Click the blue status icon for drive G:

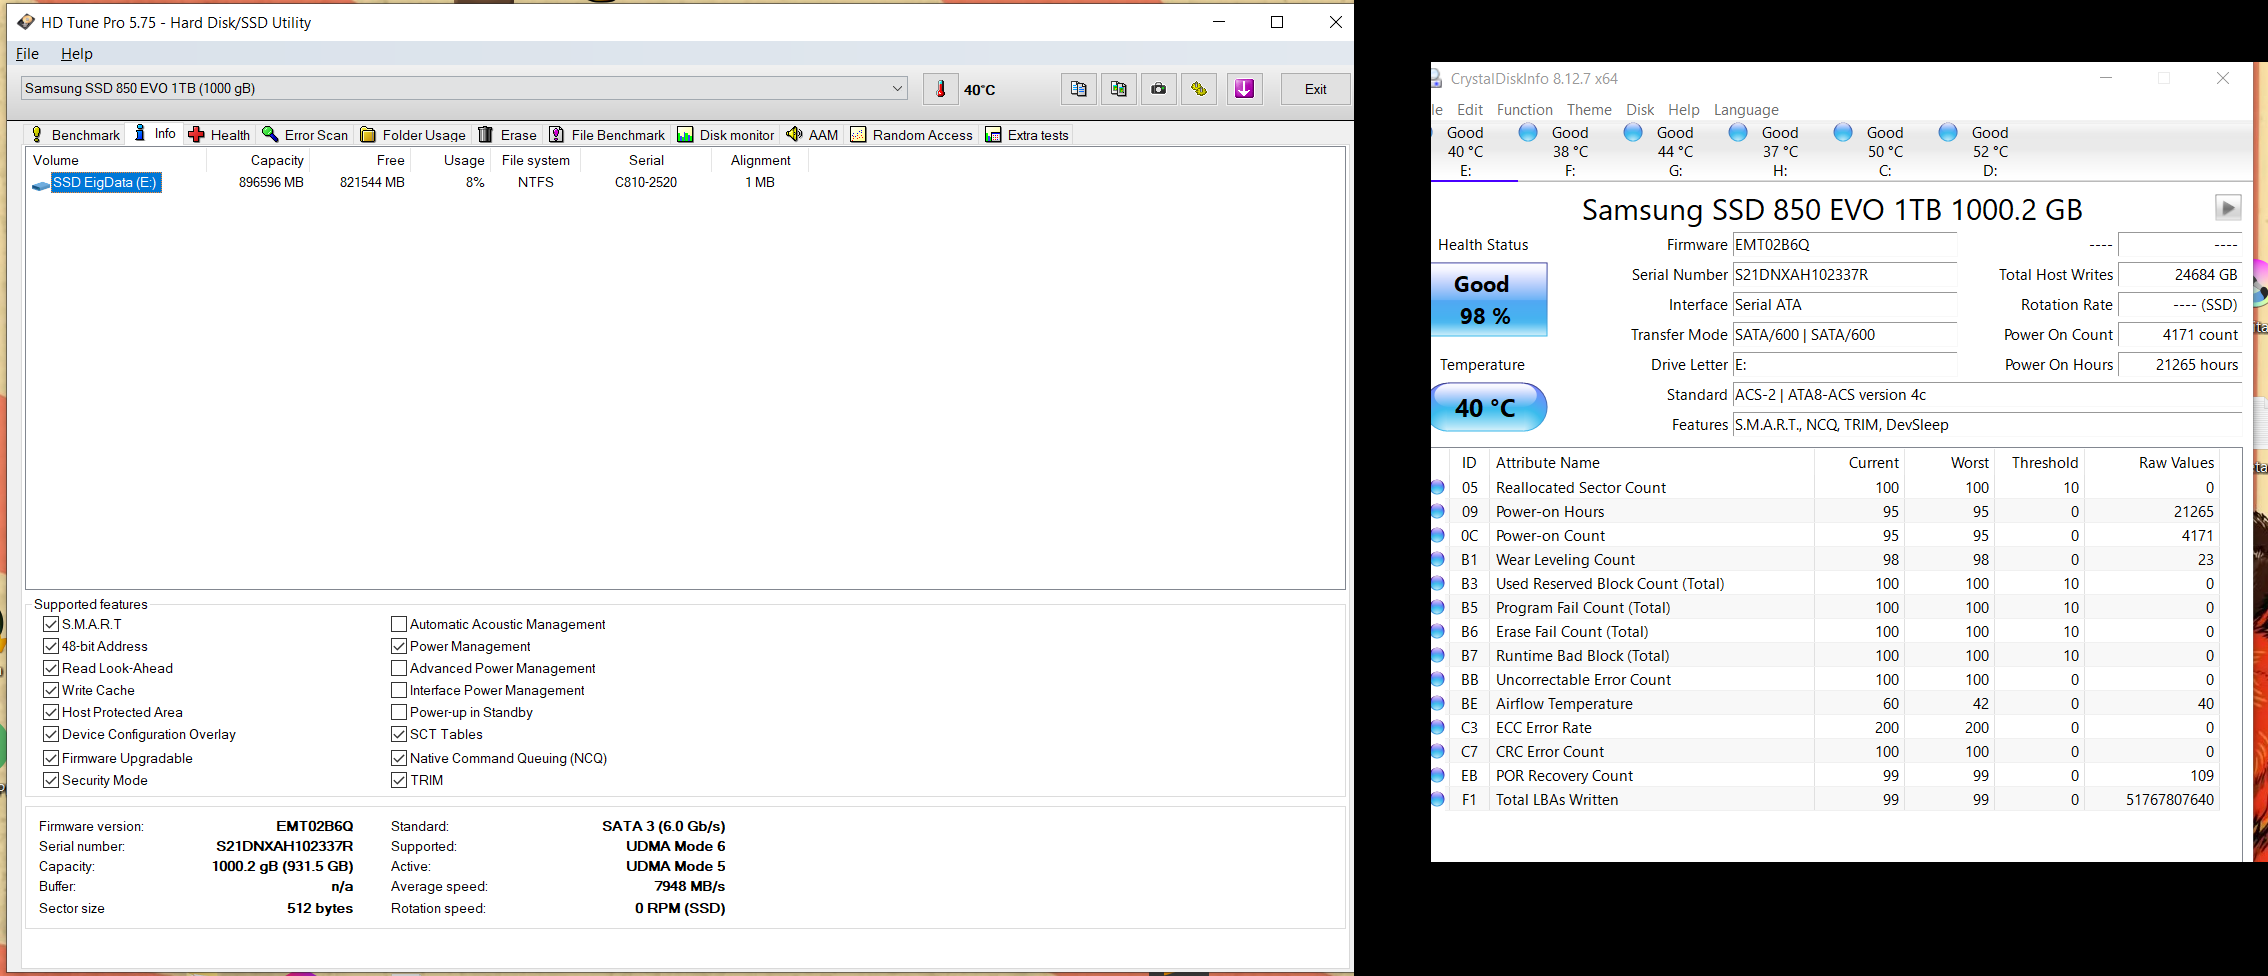(x=1633, y=133)
